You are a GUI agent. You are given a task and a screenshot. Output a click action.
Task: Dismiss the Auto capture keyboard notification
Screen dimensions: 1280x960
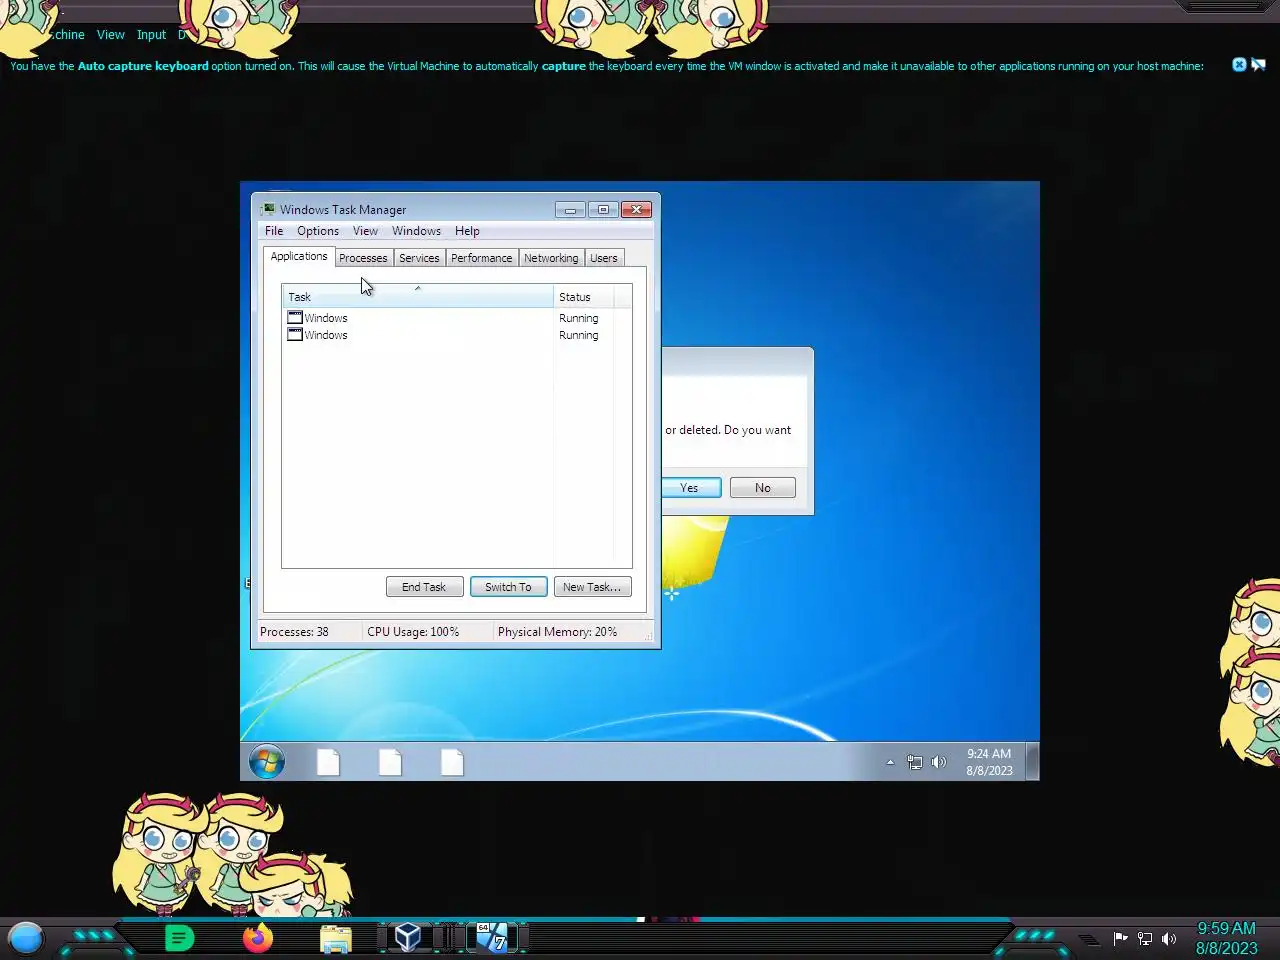[1239, 65]
